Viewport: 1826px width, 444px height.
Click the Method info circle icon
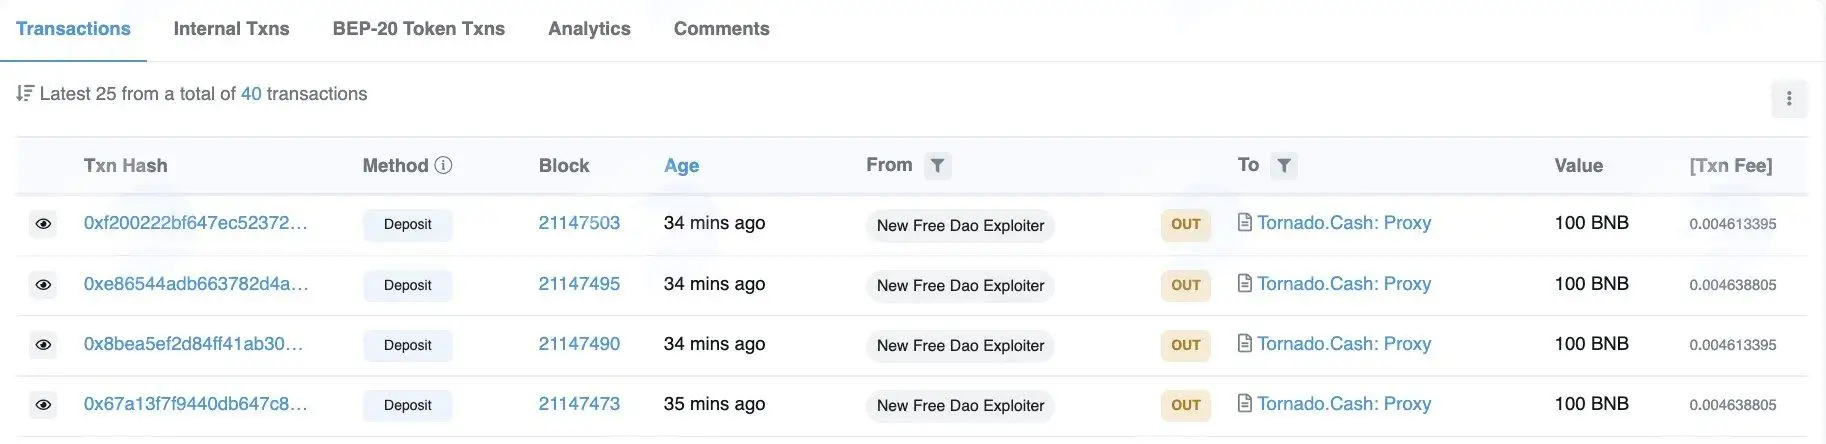pyautogui.click(x=443, y=165)
